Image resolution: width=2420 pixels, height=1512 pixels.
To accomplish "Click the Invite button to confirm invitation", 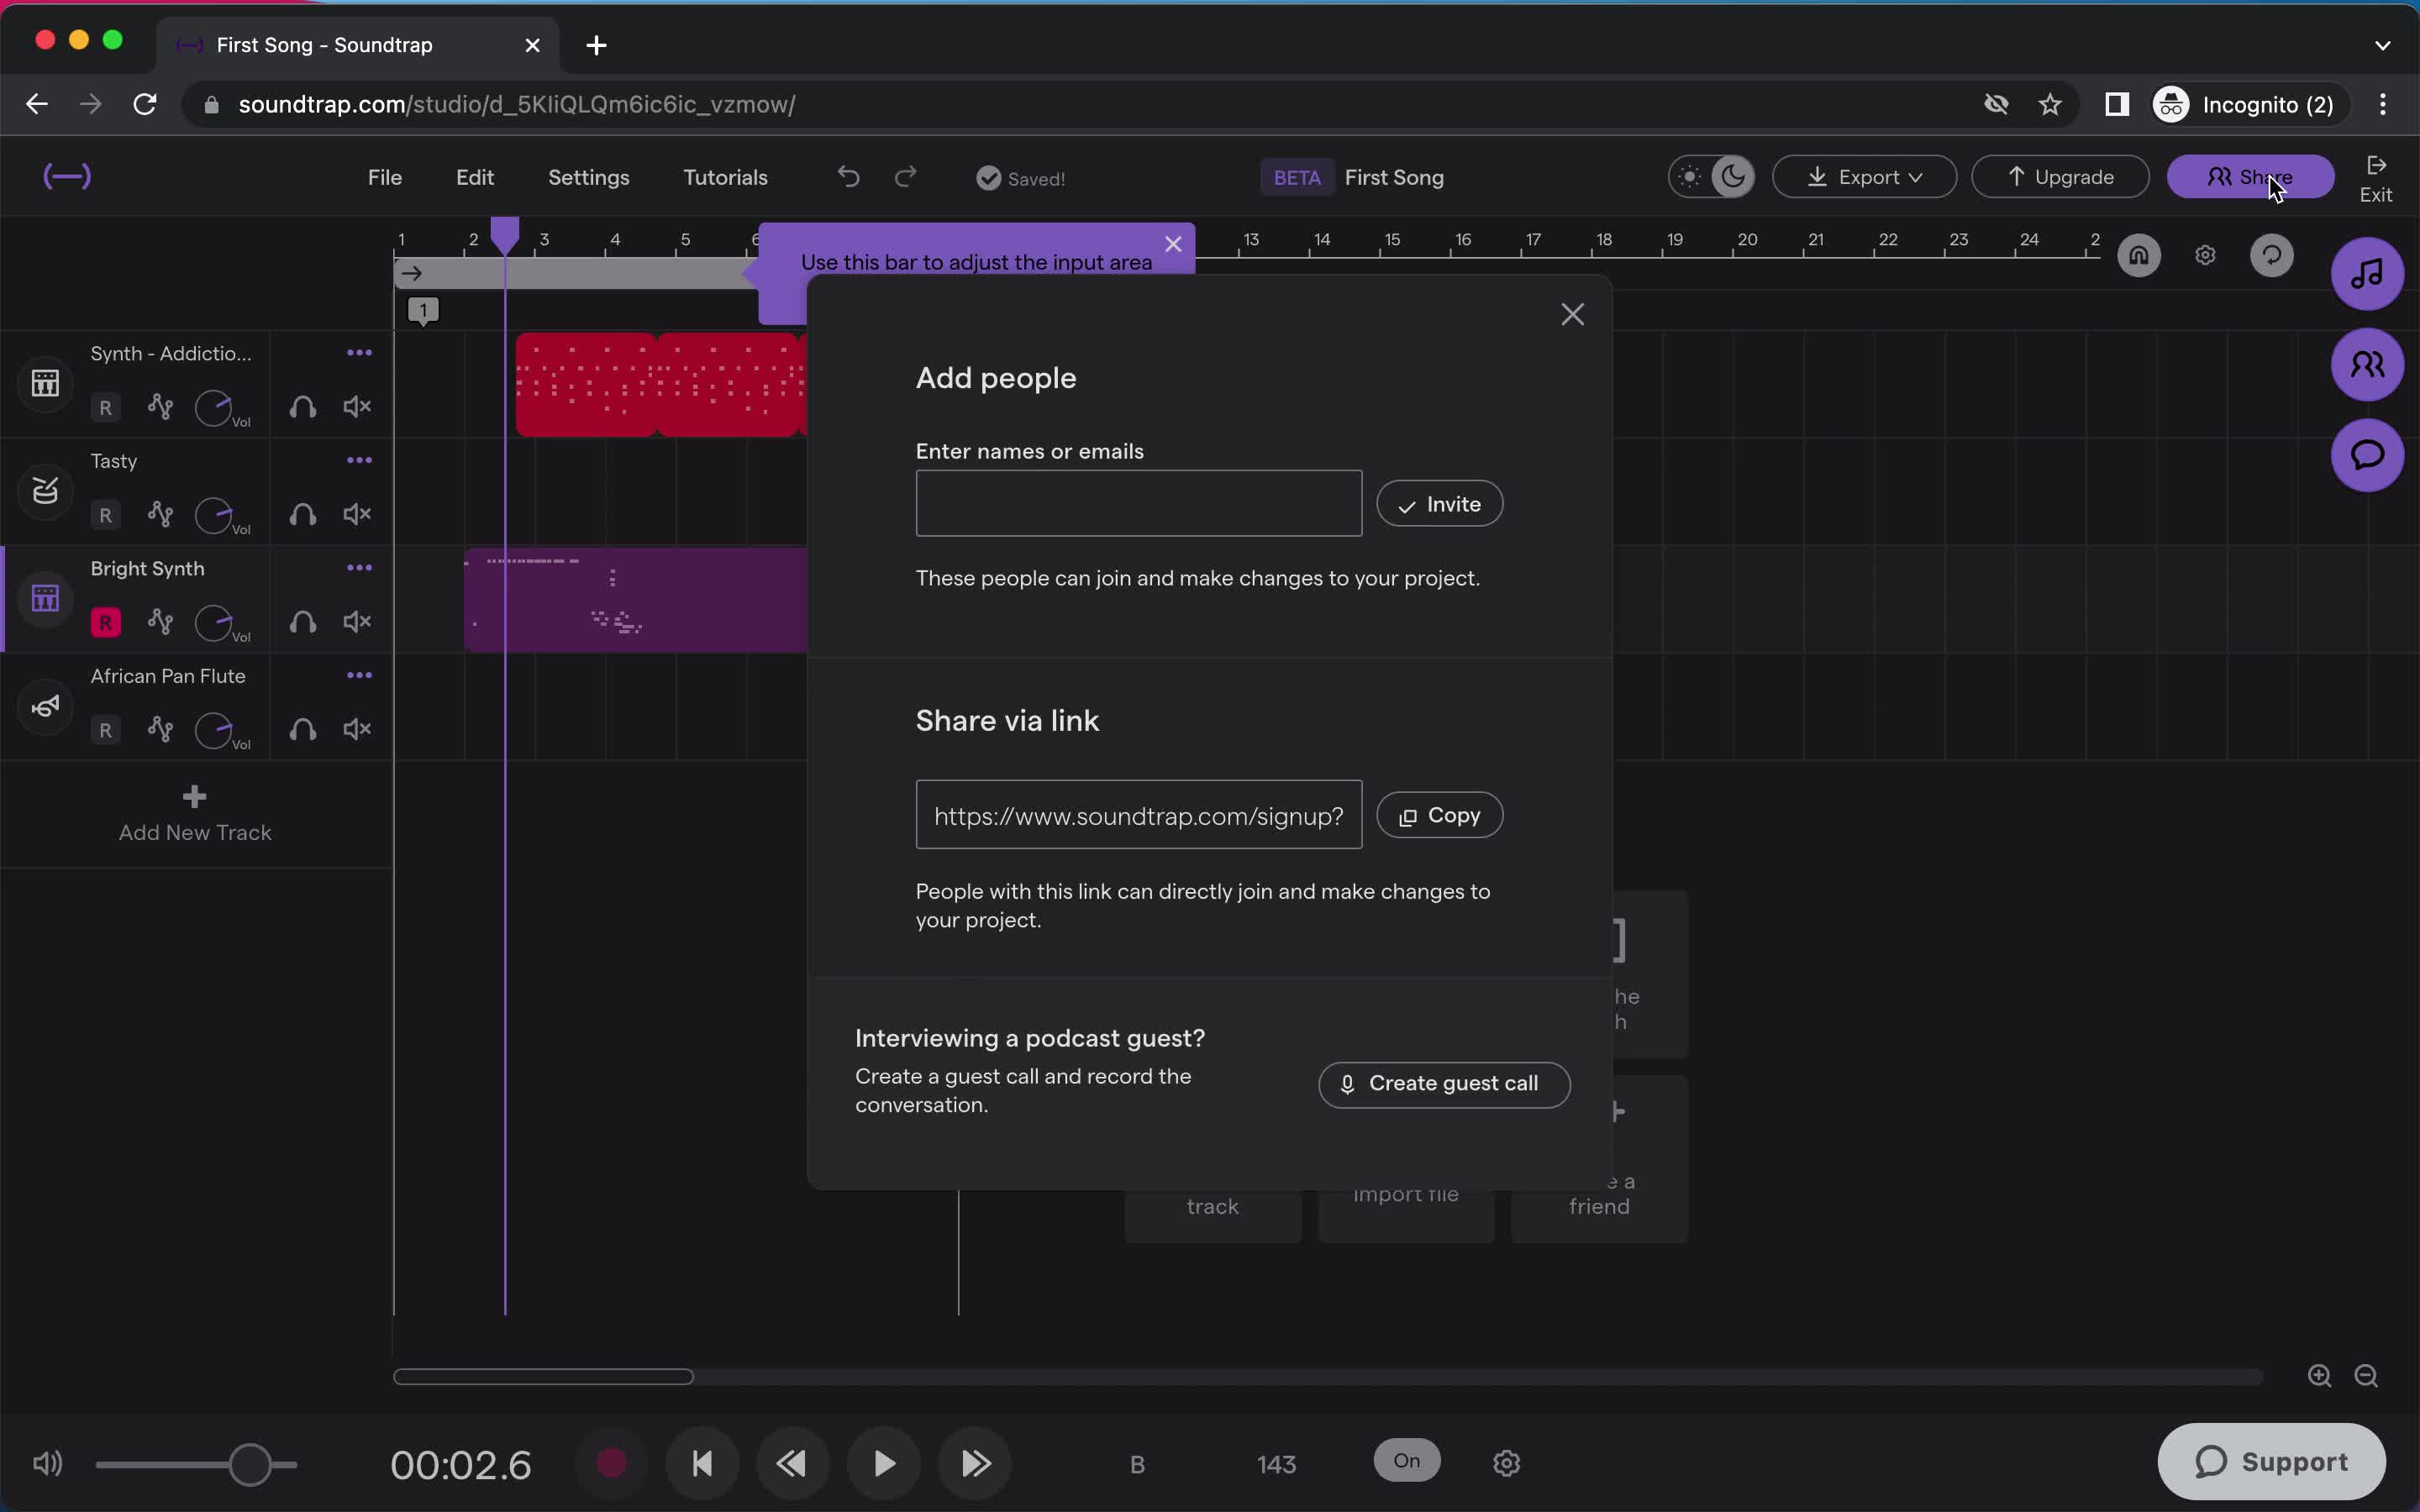I will [x=1439, y=503].
